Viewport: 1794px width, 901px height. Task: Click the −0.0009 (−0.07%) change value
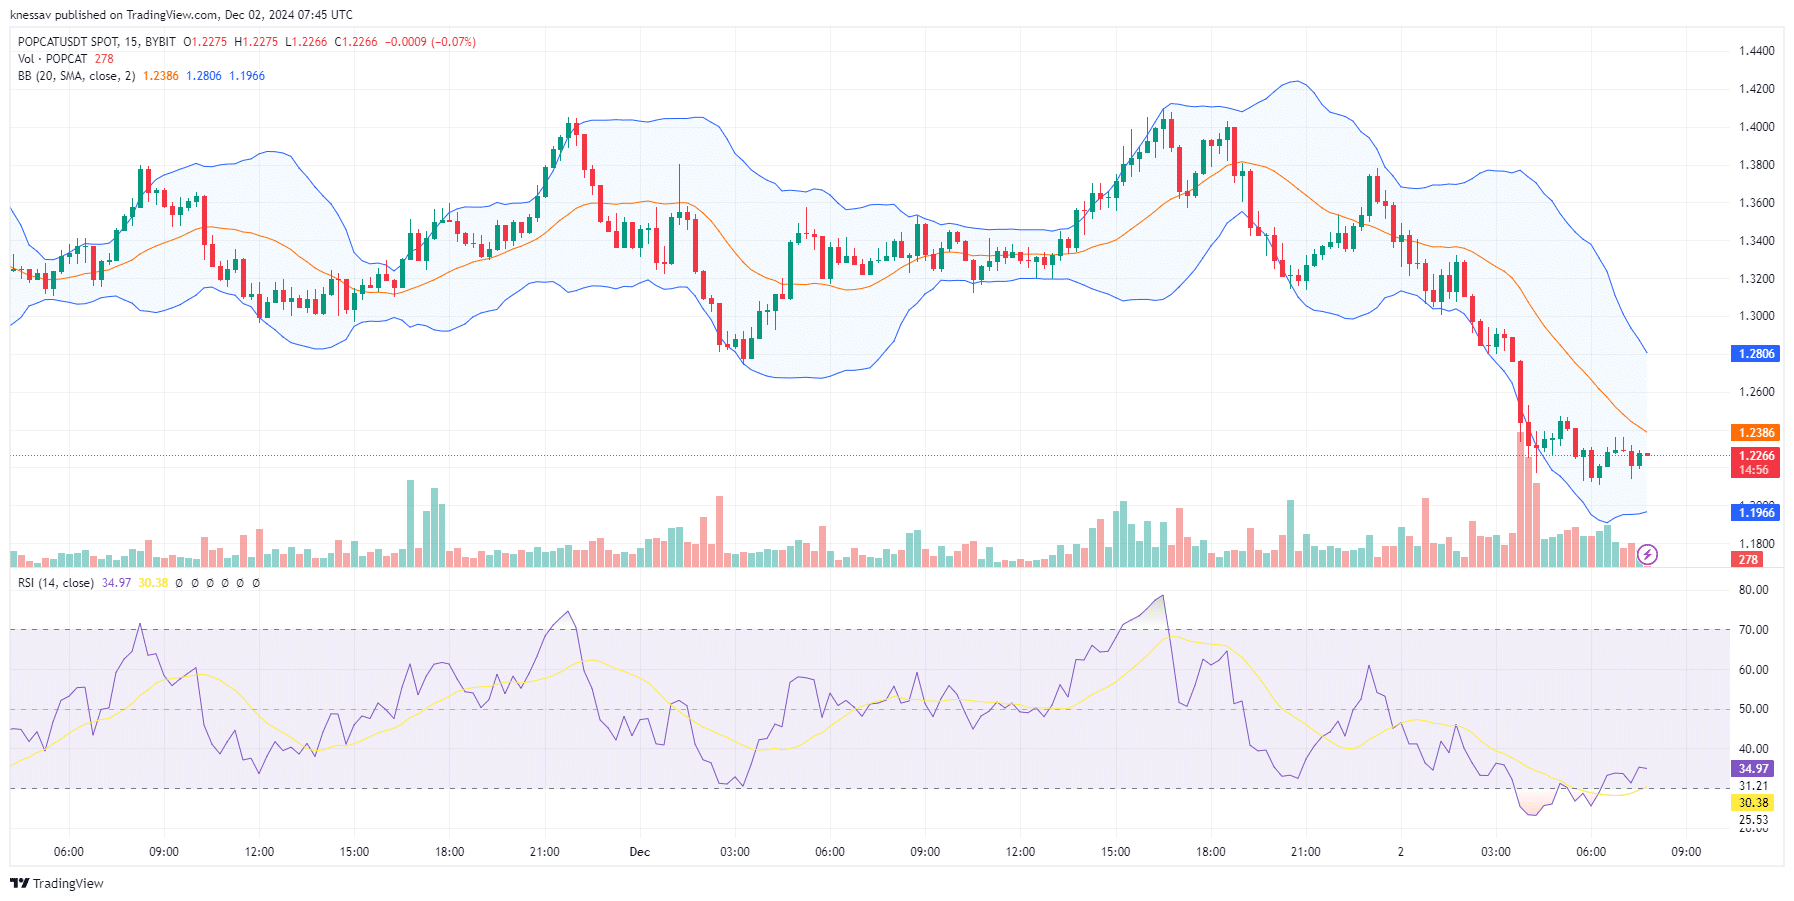pos(431,42)
